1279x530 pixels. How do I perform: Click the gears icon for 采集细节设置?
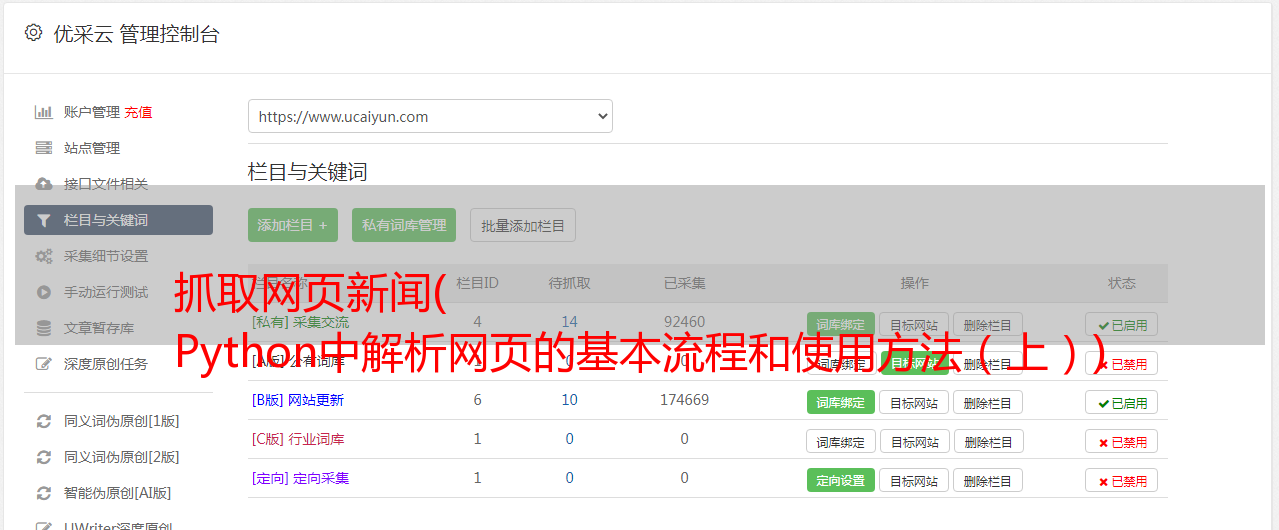point(44,256)
